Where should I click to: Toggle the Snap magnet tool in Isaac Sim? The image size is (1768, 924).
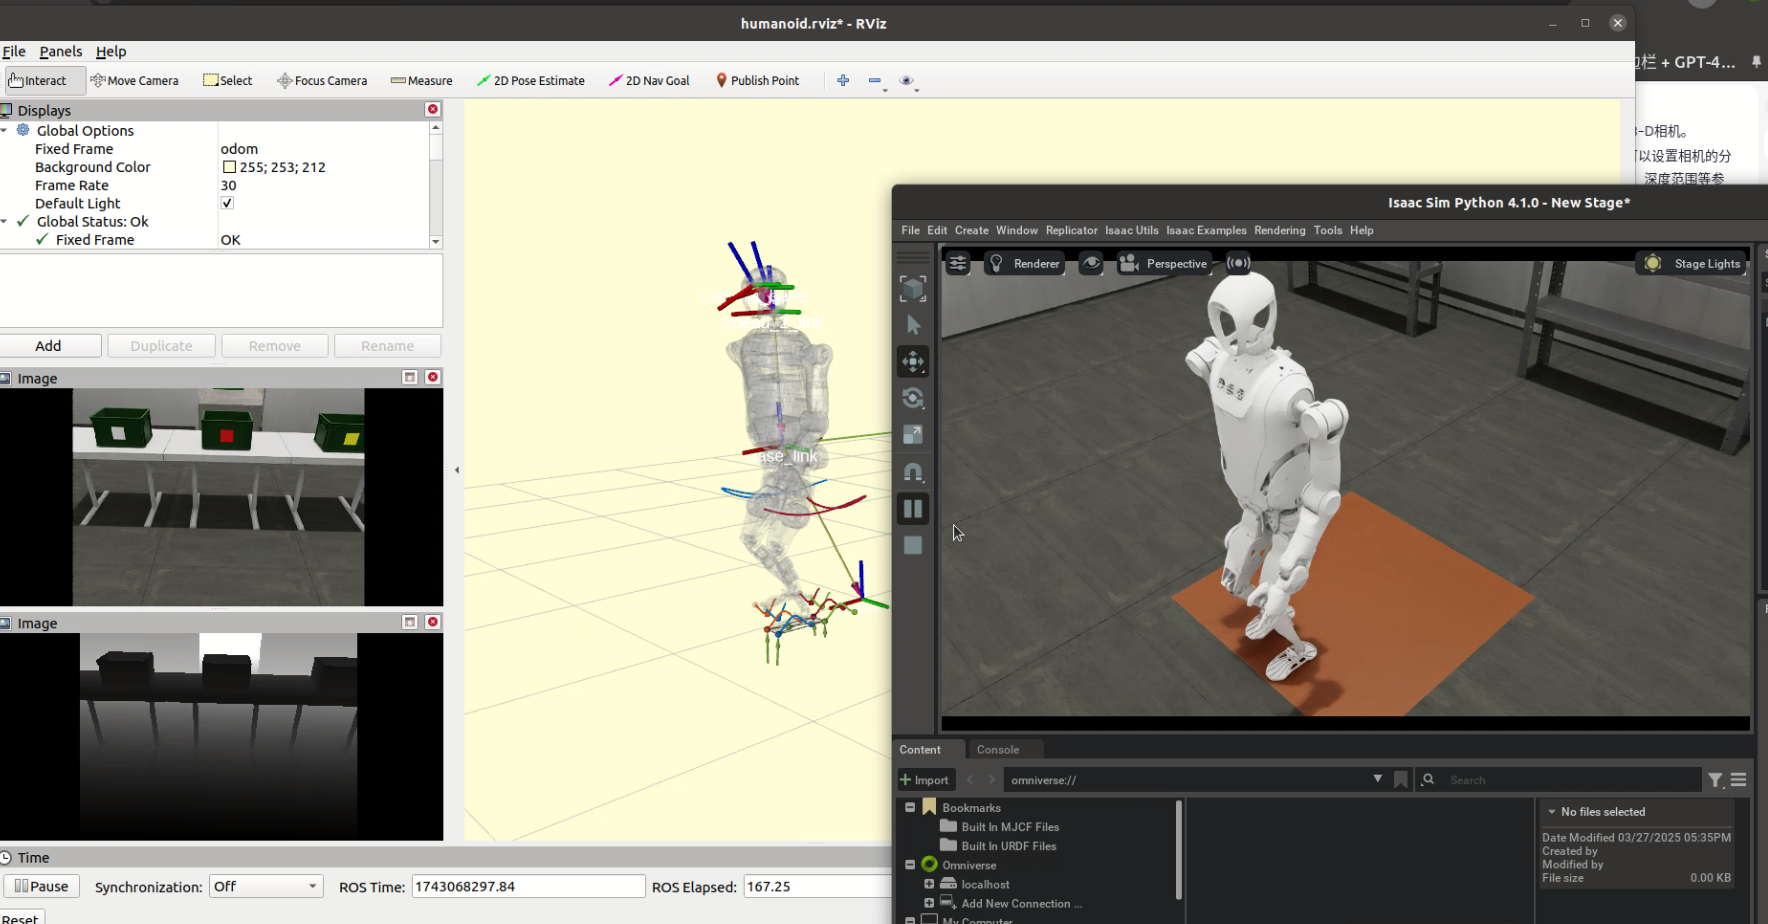tap(913, 472)
